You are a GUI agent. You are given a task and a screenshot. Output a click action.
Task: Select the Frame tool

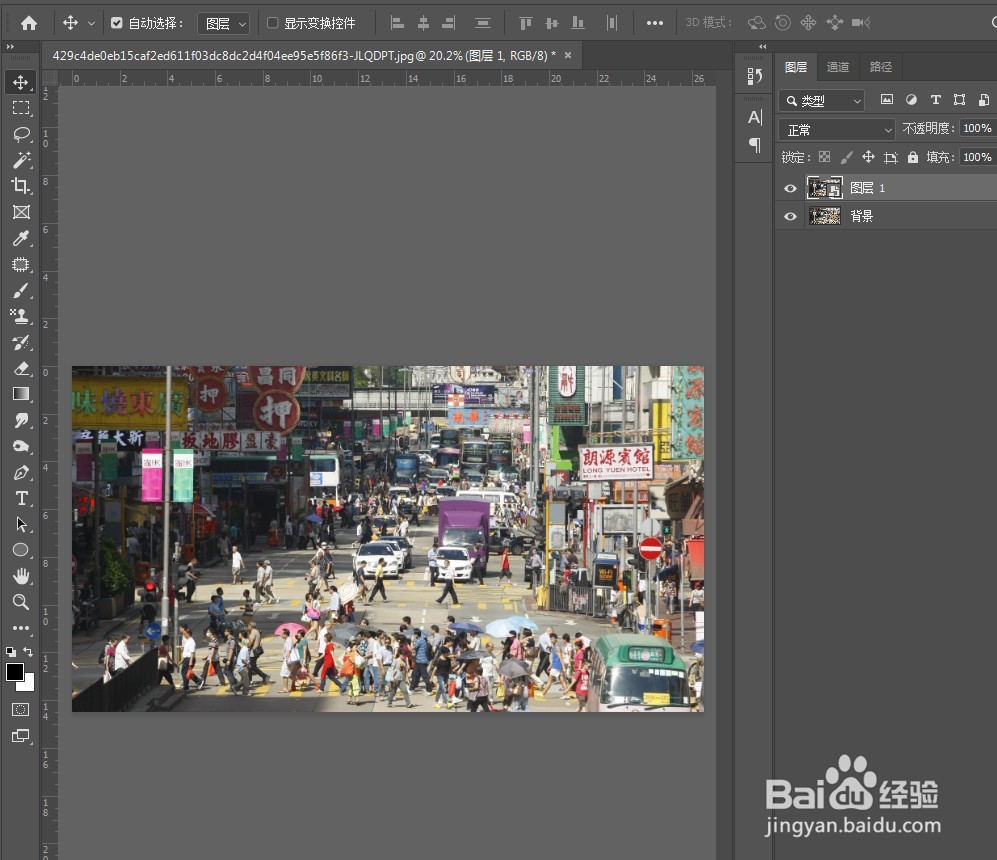click(x=20, y=212)
